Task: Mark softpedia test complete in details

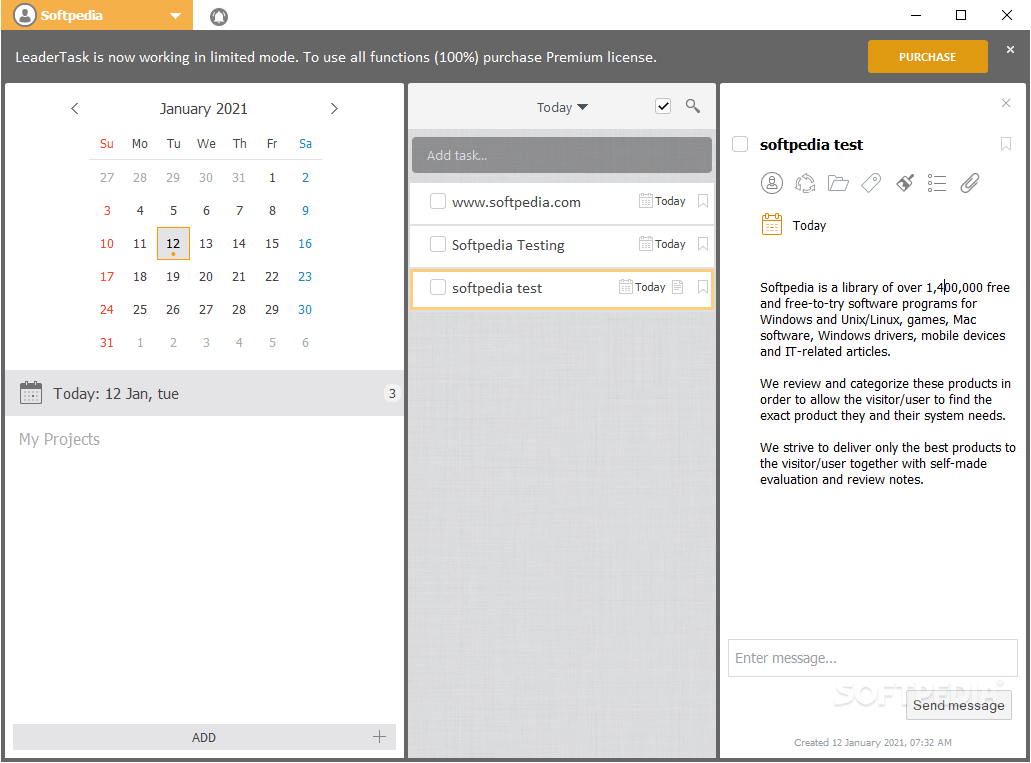Action: tap(740, 144)
